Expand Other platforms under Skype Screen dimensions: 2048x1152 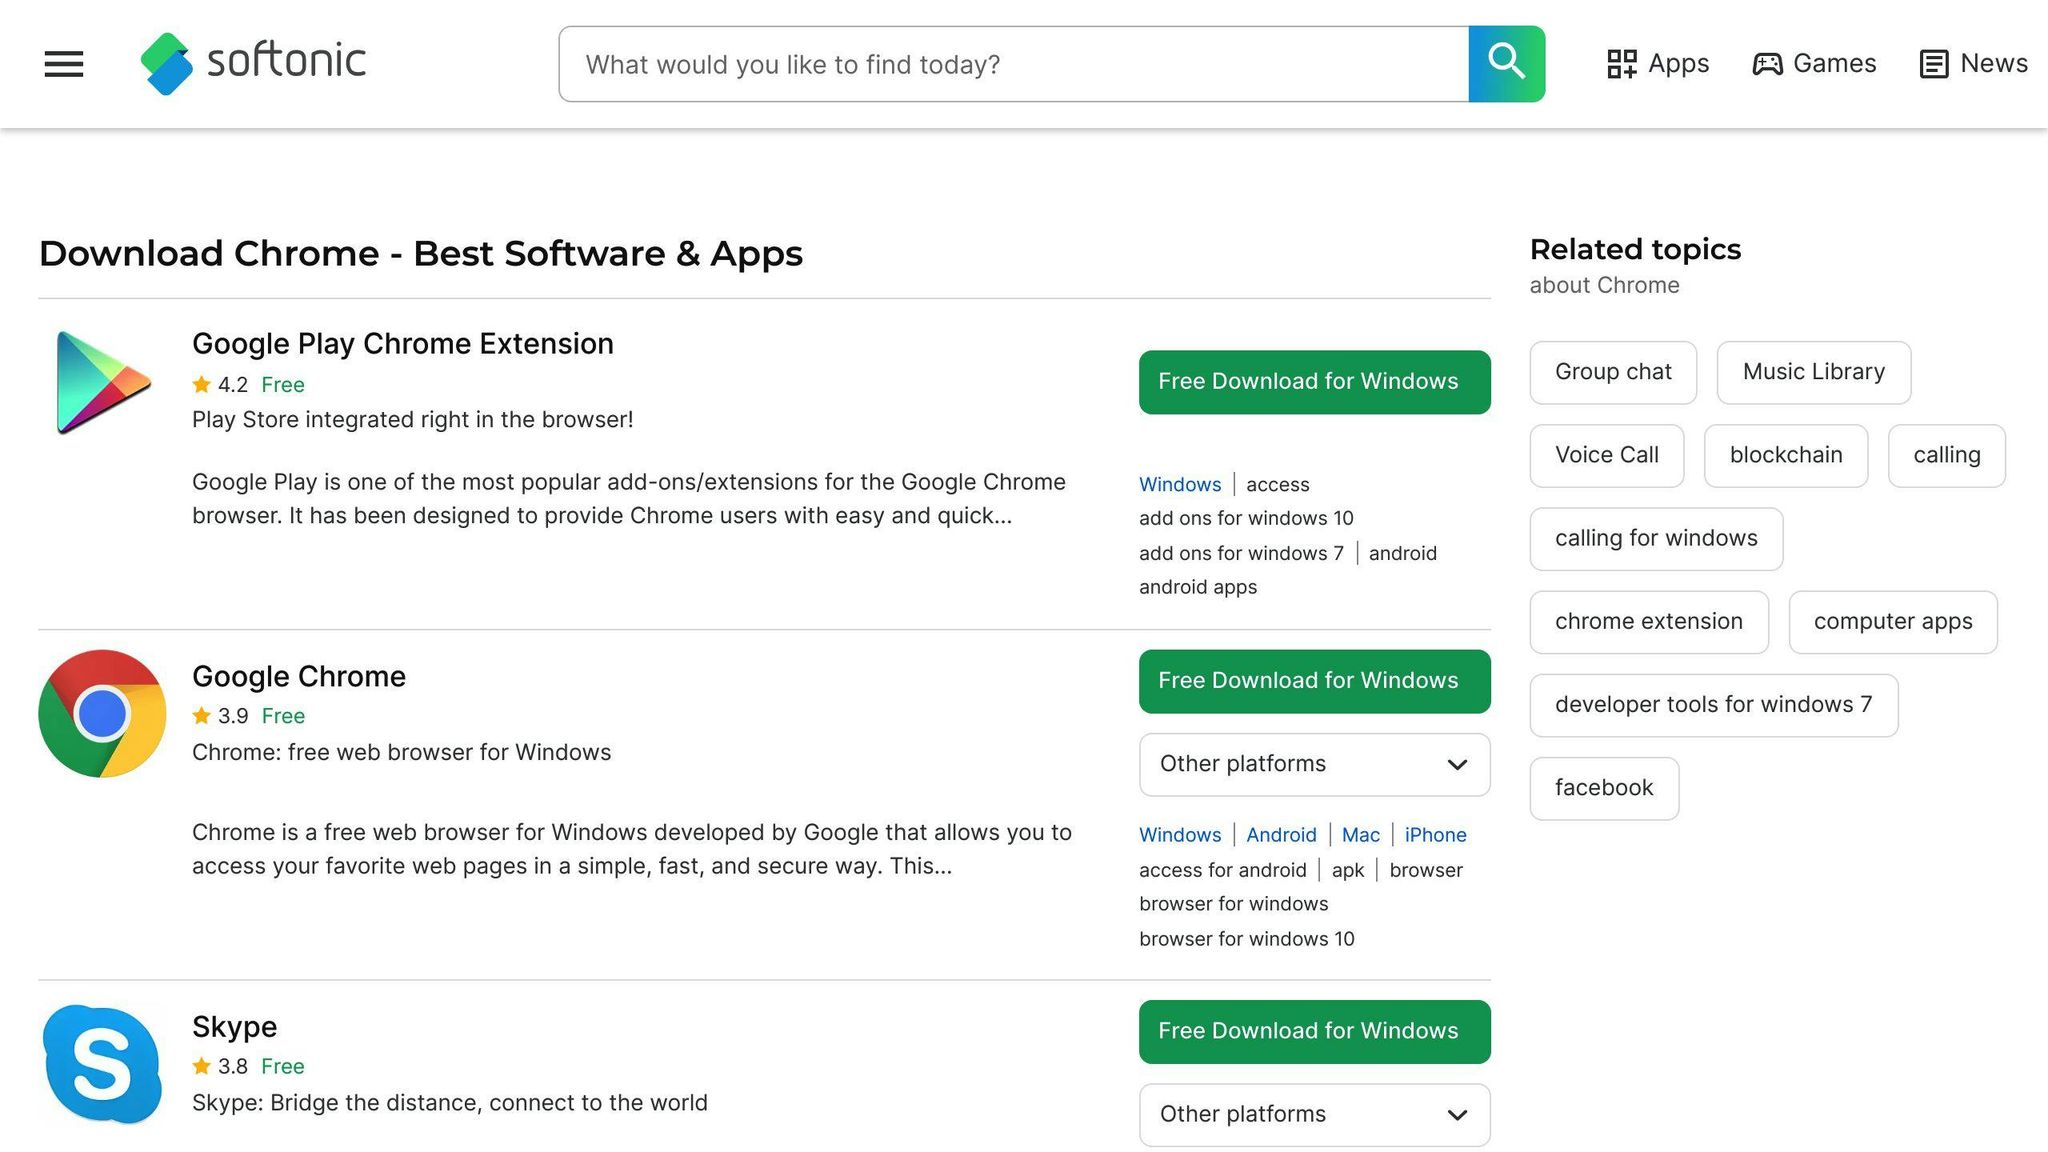point(1313,1115)
